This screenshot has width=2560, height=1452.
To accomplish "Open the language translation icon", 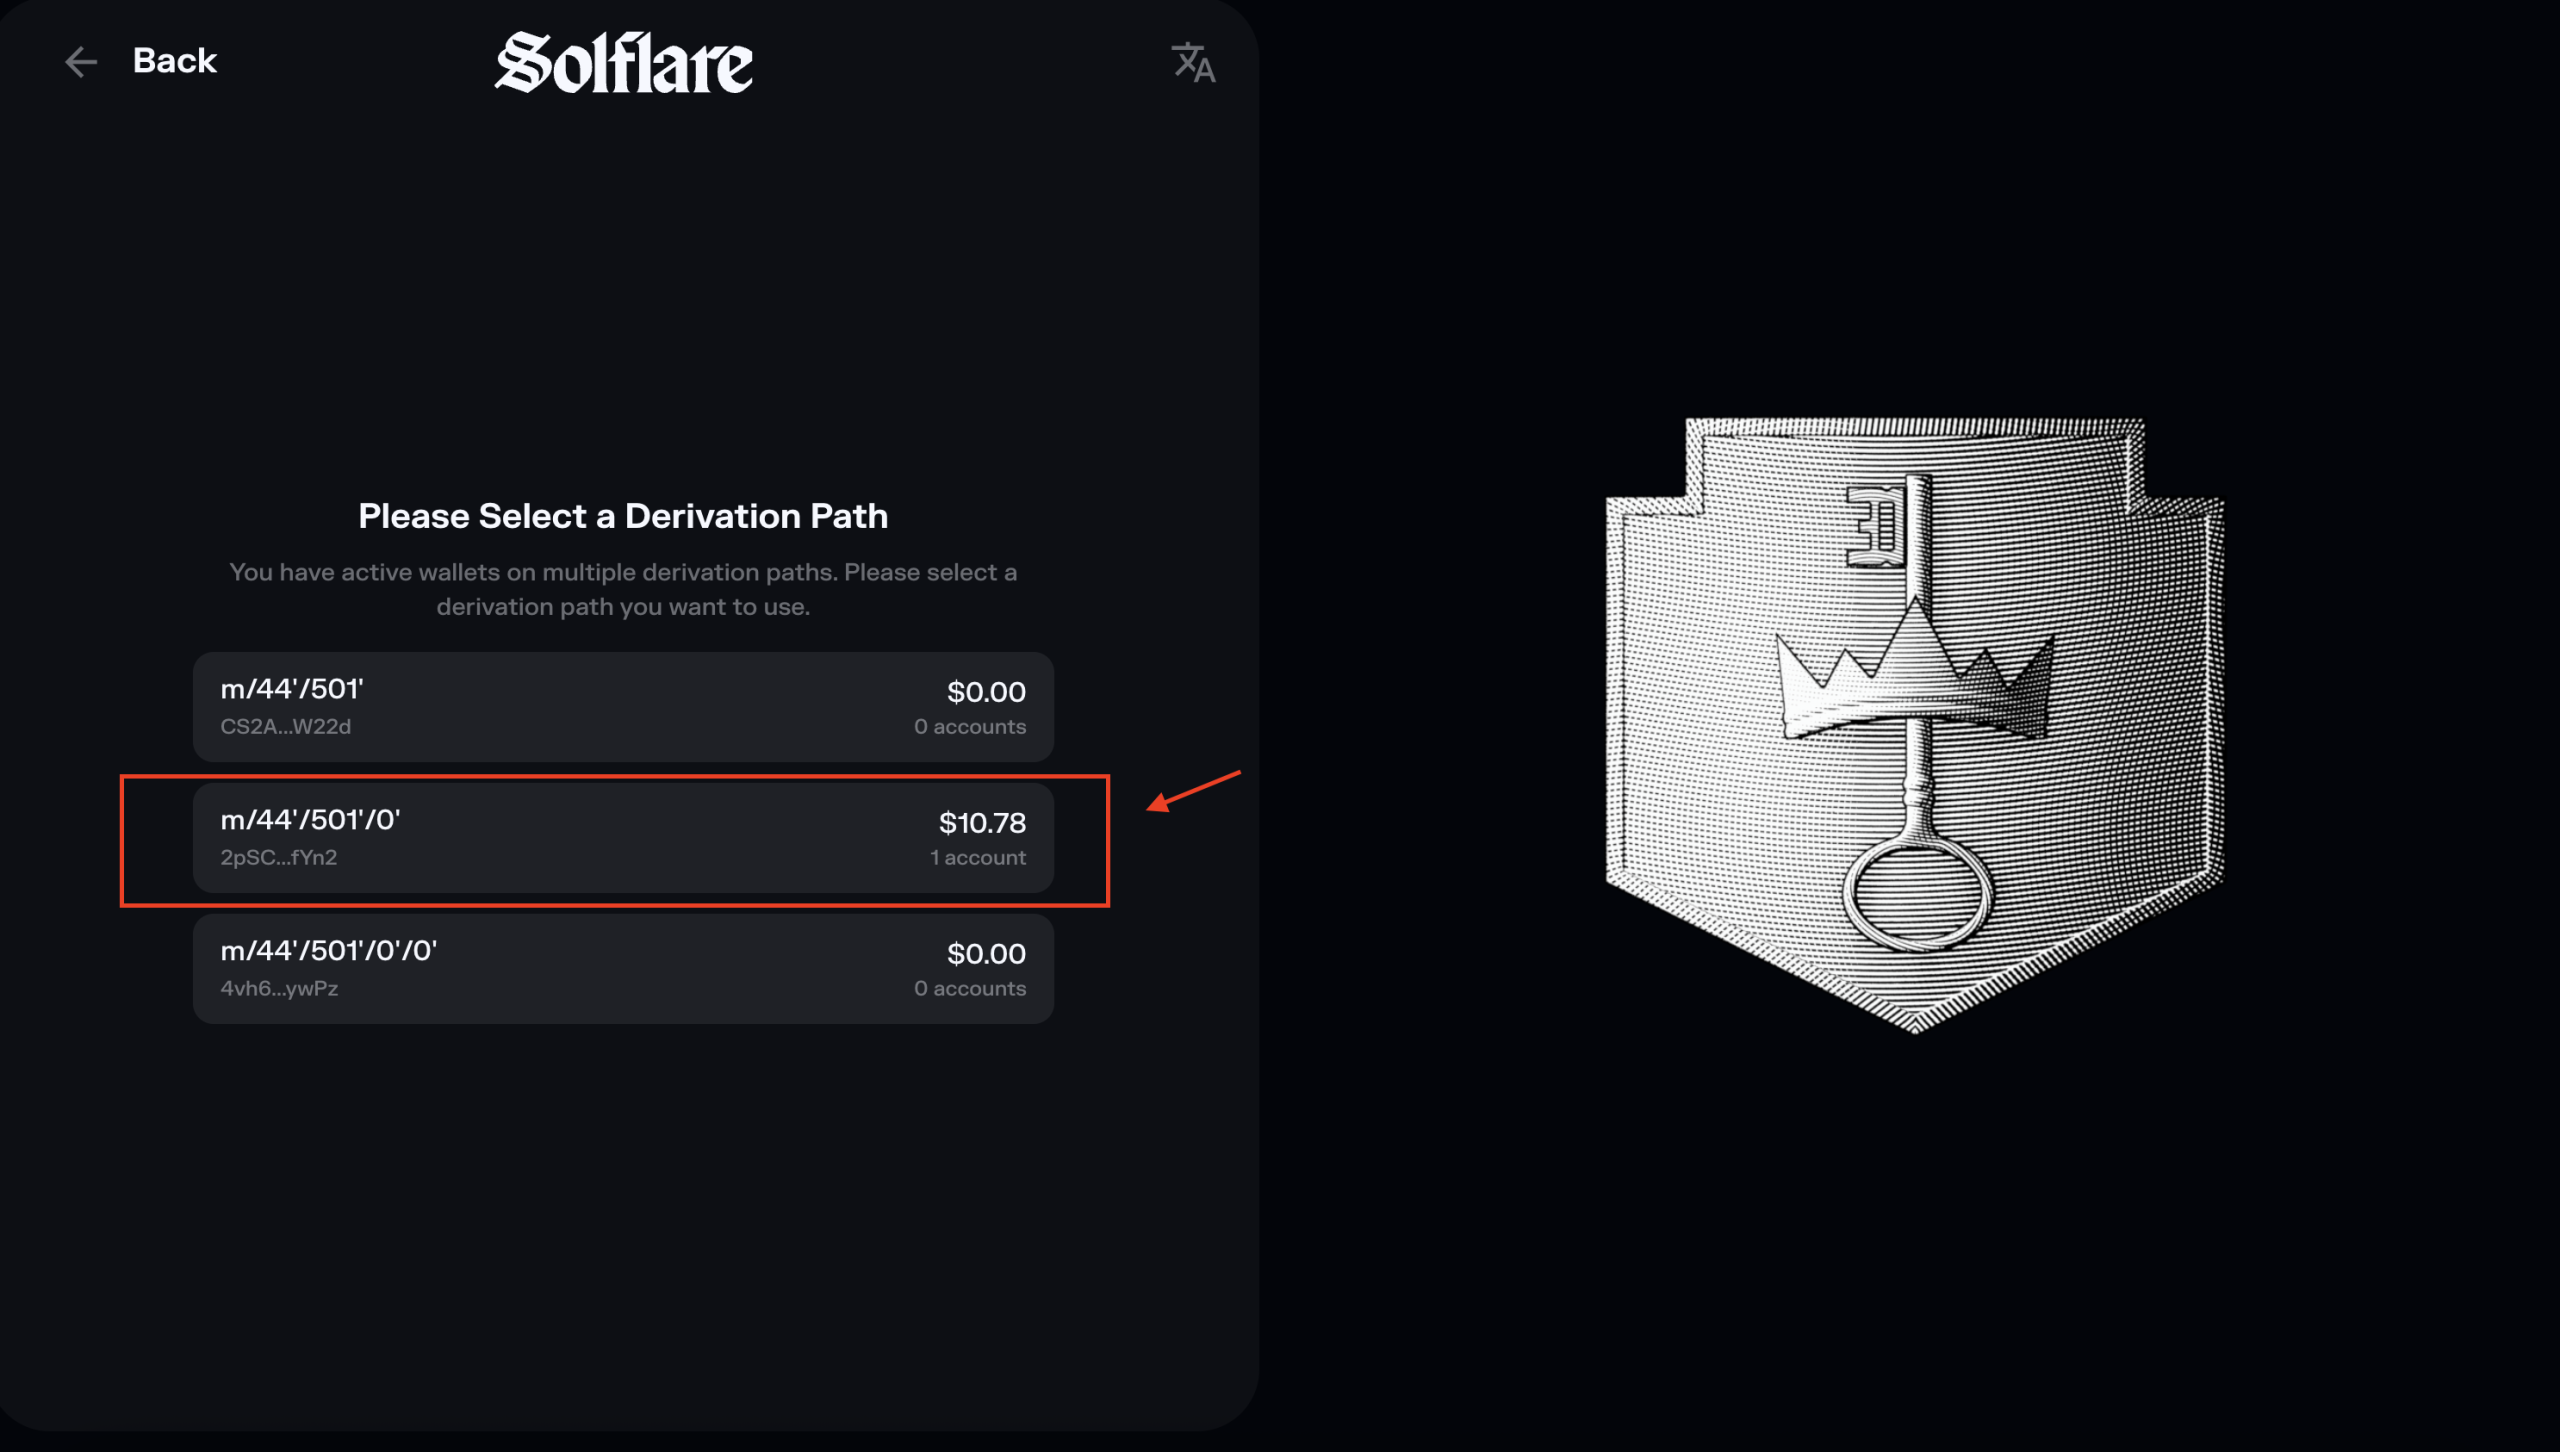I will 1193,63.
